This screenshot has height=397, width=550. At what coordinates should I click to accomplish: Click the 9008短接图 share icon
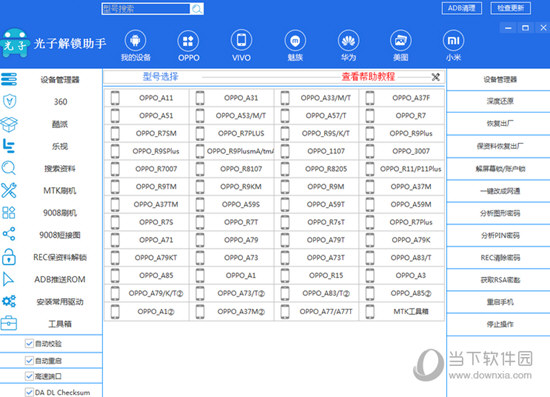tap(9, 234)
